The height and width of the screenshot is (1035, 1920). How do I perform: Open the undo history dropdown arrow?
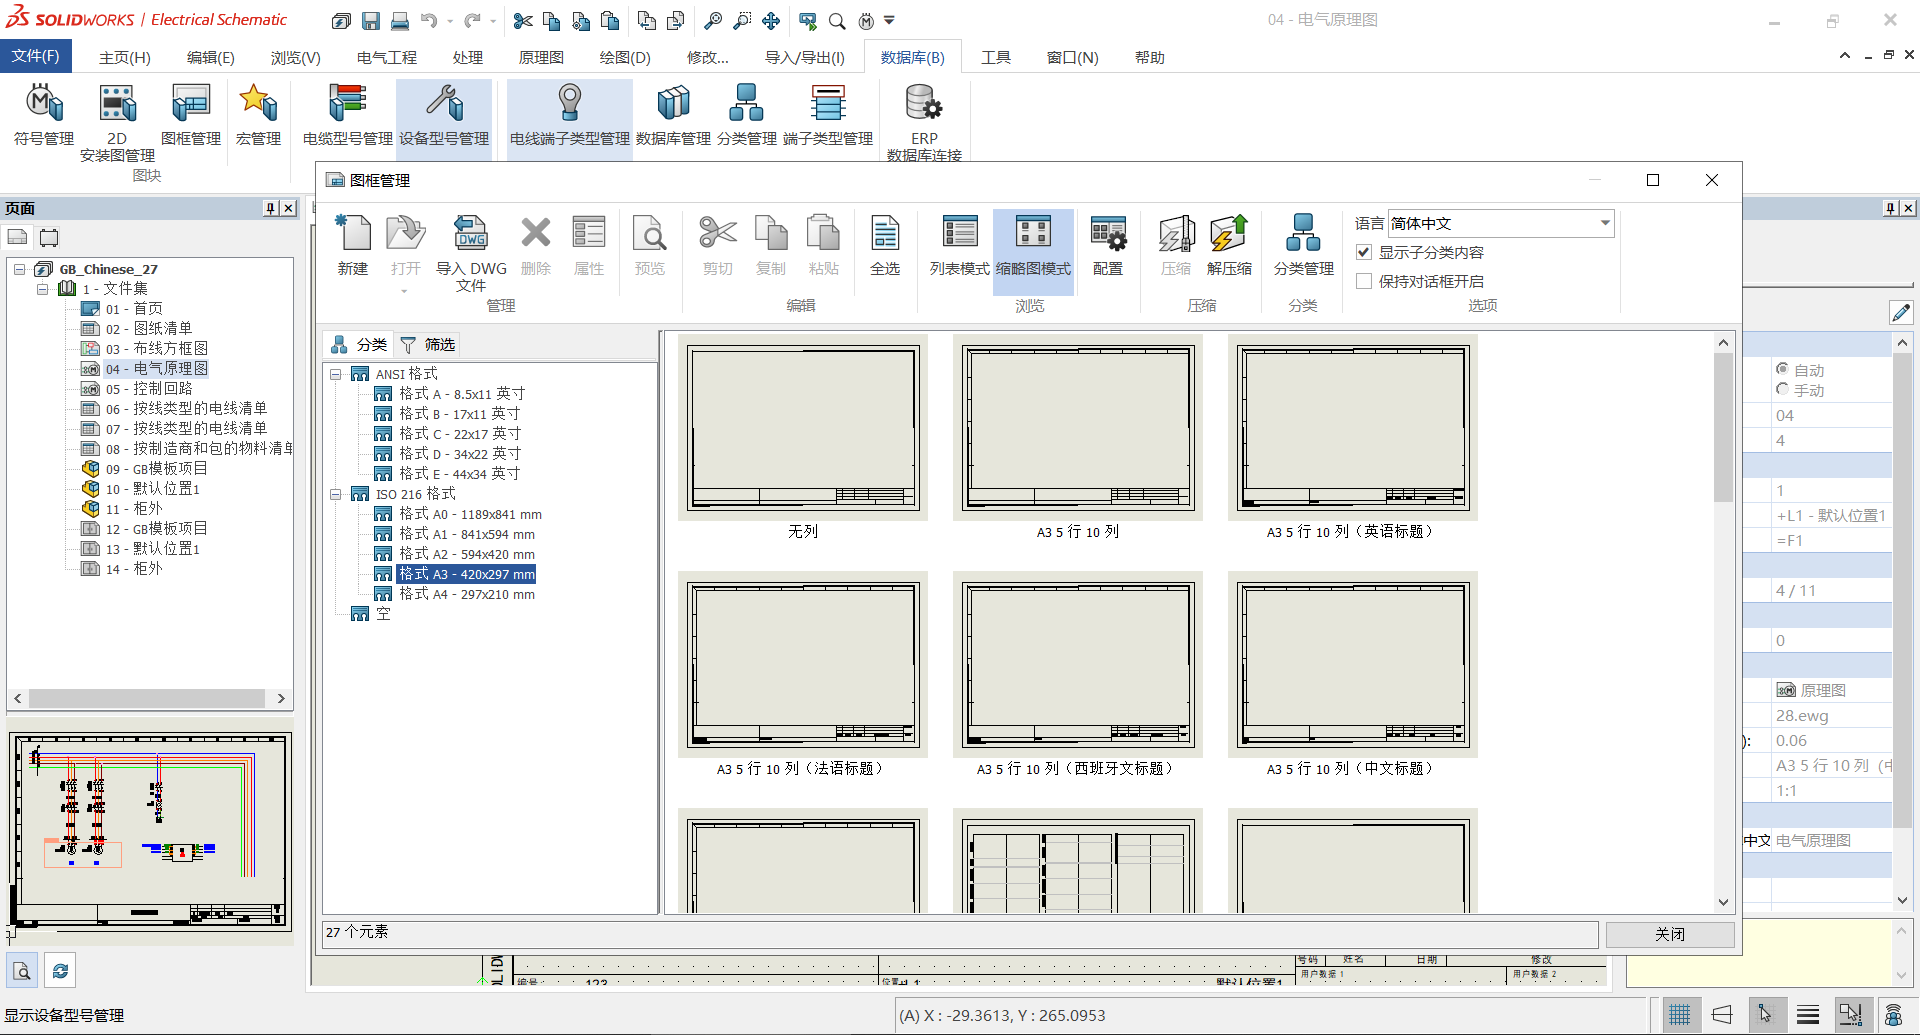click(x=450, y=20)
